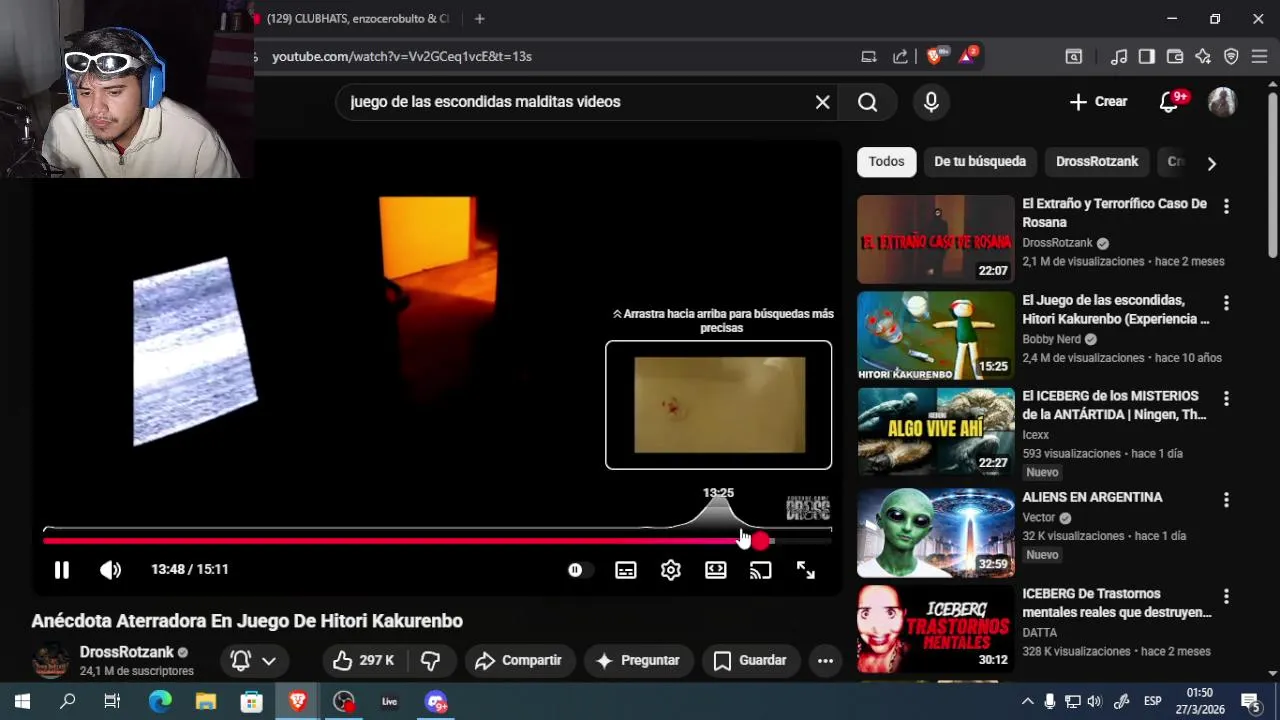Pause the video playback
This screenshot has width=1280, height=720.
tap(61, 570)
